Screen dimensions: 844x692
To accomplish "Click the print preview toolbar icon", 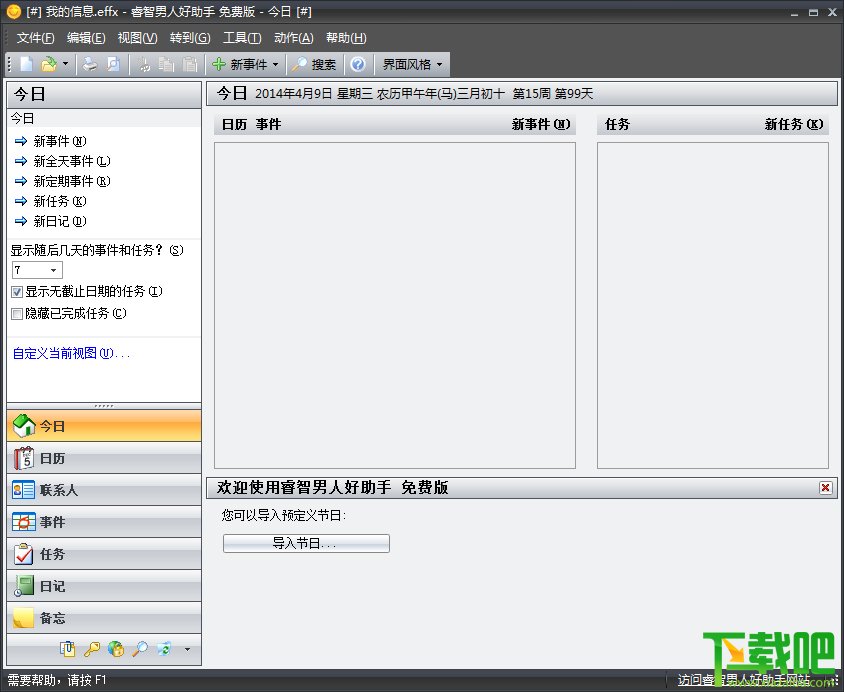I will 113,65.
